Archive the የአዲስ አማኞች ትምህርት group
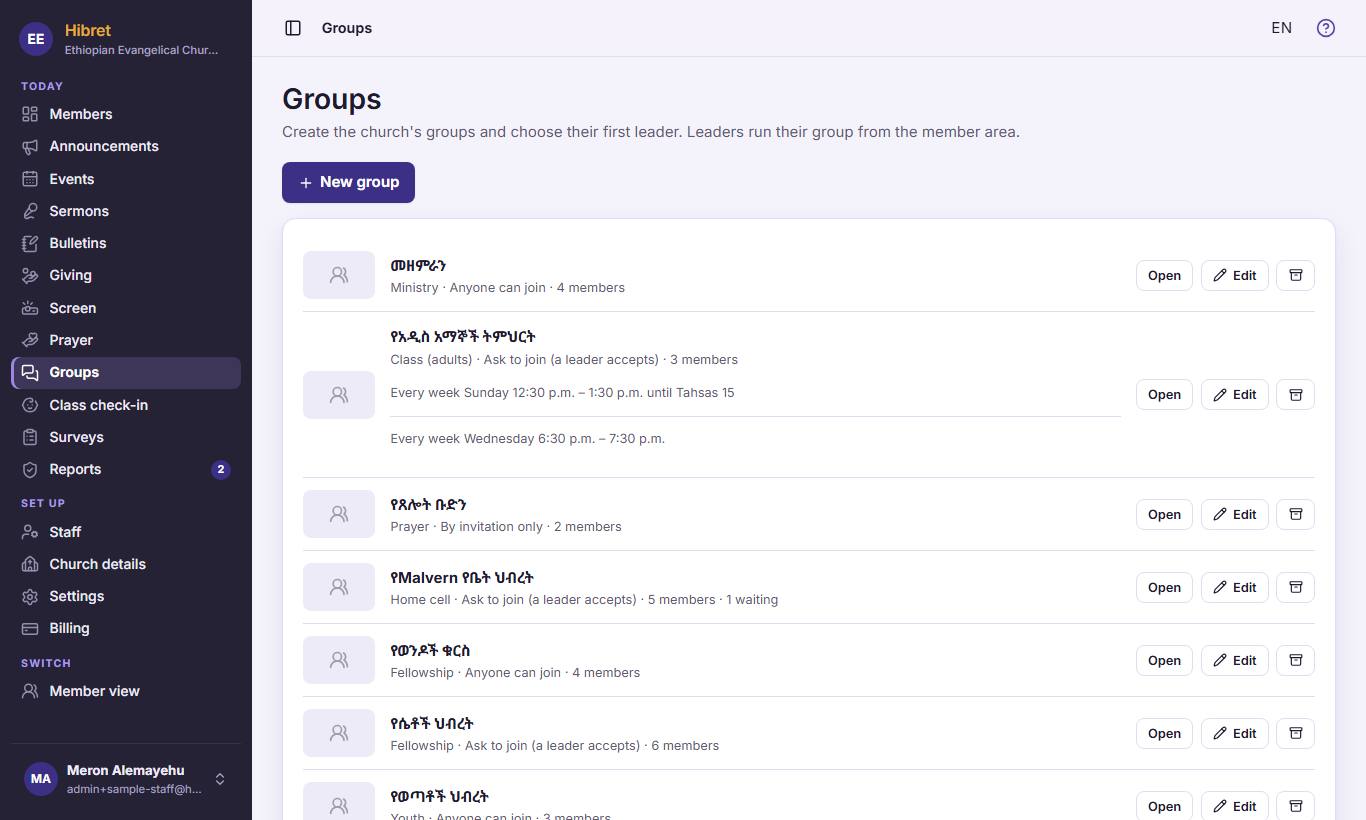This screenshot has height=820, width=1366. 1295,394
